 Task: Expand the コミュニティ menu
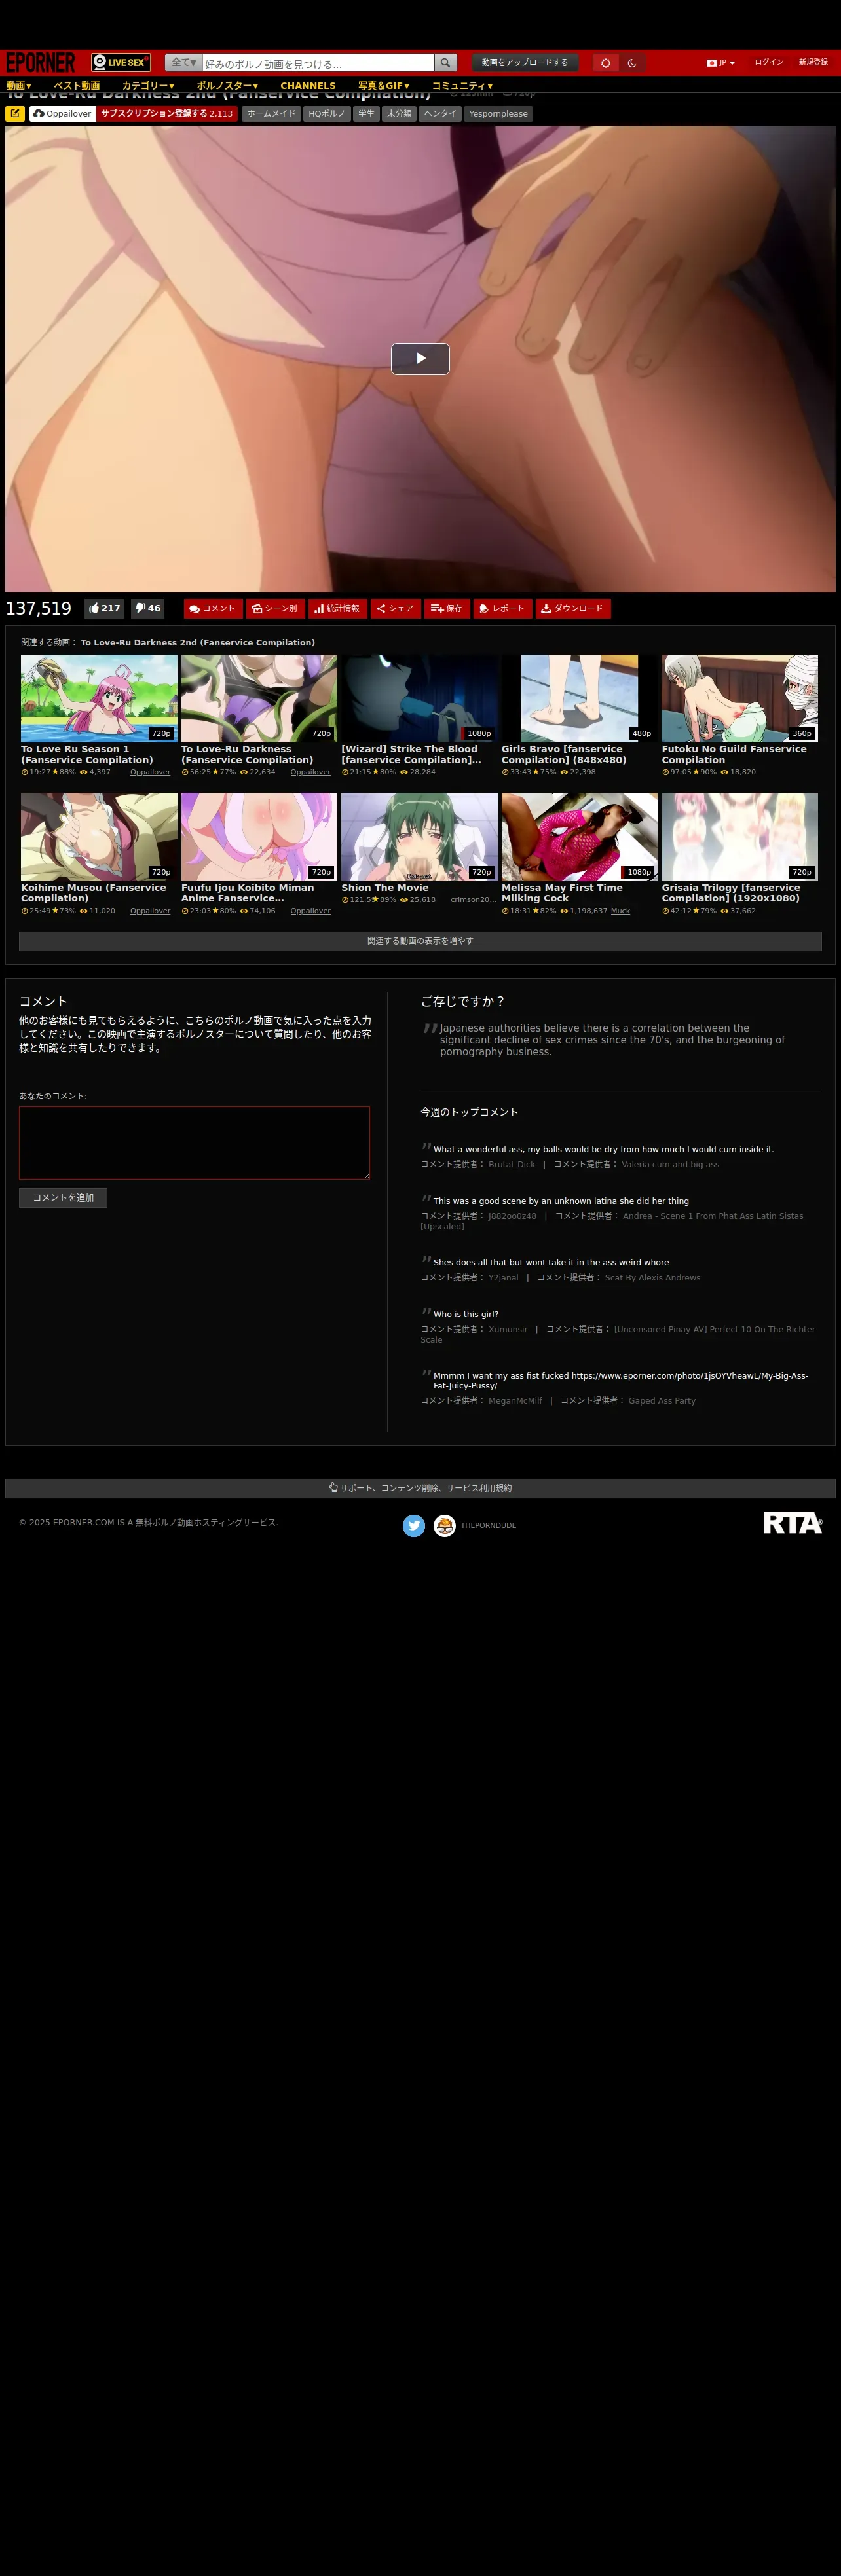(x=462, y=86)
